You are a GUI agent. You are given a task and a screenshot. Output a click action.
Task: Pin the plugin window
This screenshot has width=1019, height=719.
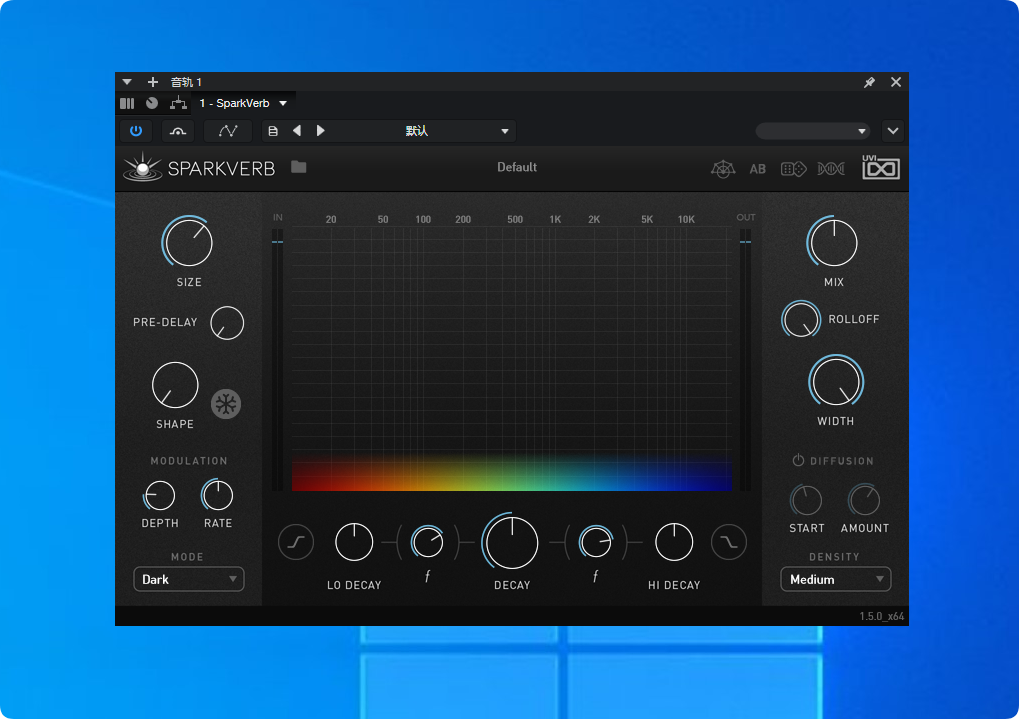(x=869, y=82)
